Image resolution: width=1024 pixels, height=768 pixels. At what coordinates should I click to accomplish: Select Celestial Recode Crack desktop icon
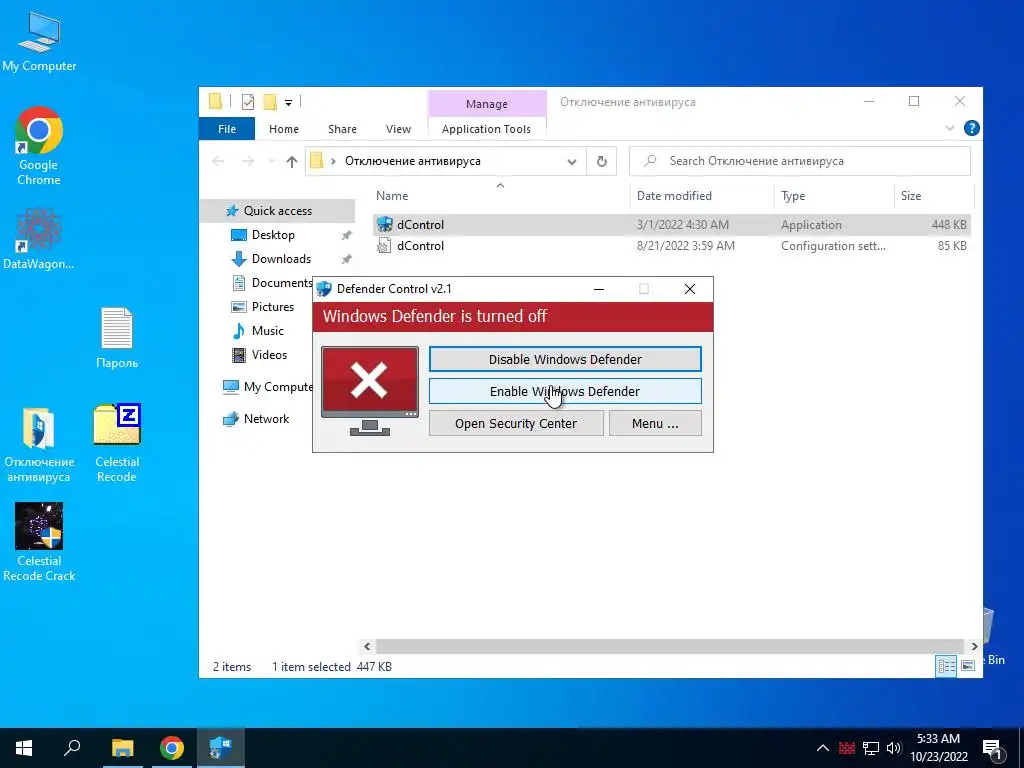39,541
